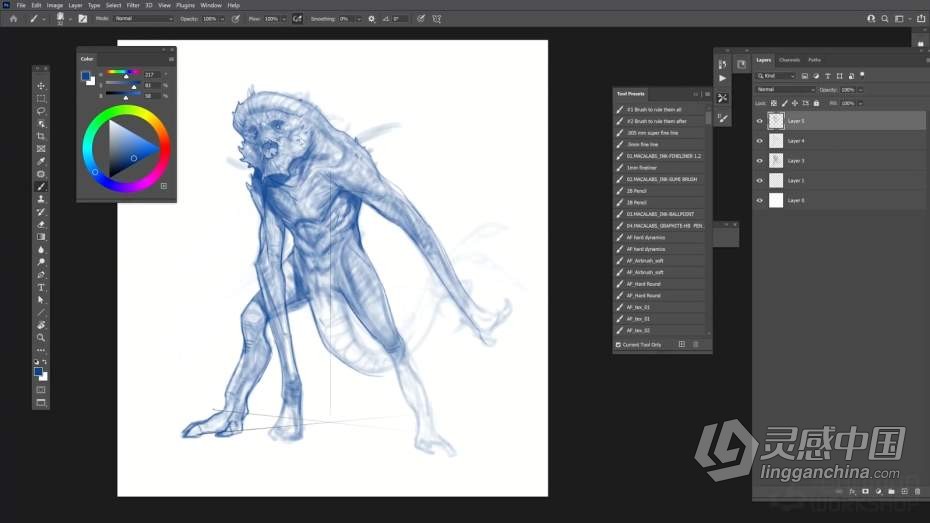Hide Layer 5 with its eye icon
Viewport: 930px width, 523px height.
(760, 121)
